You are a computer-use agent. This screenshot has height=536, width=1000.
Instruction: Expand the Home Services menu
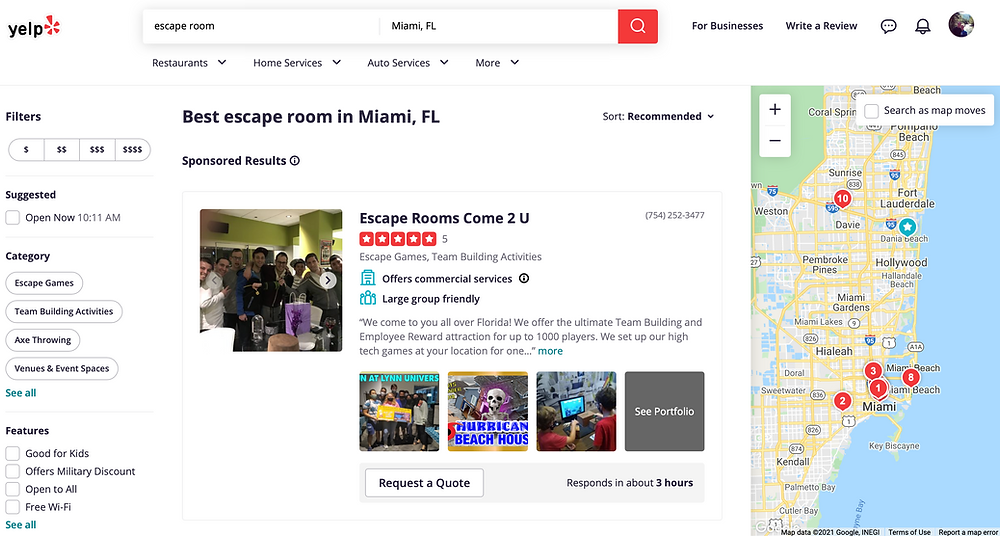point(297,63)
